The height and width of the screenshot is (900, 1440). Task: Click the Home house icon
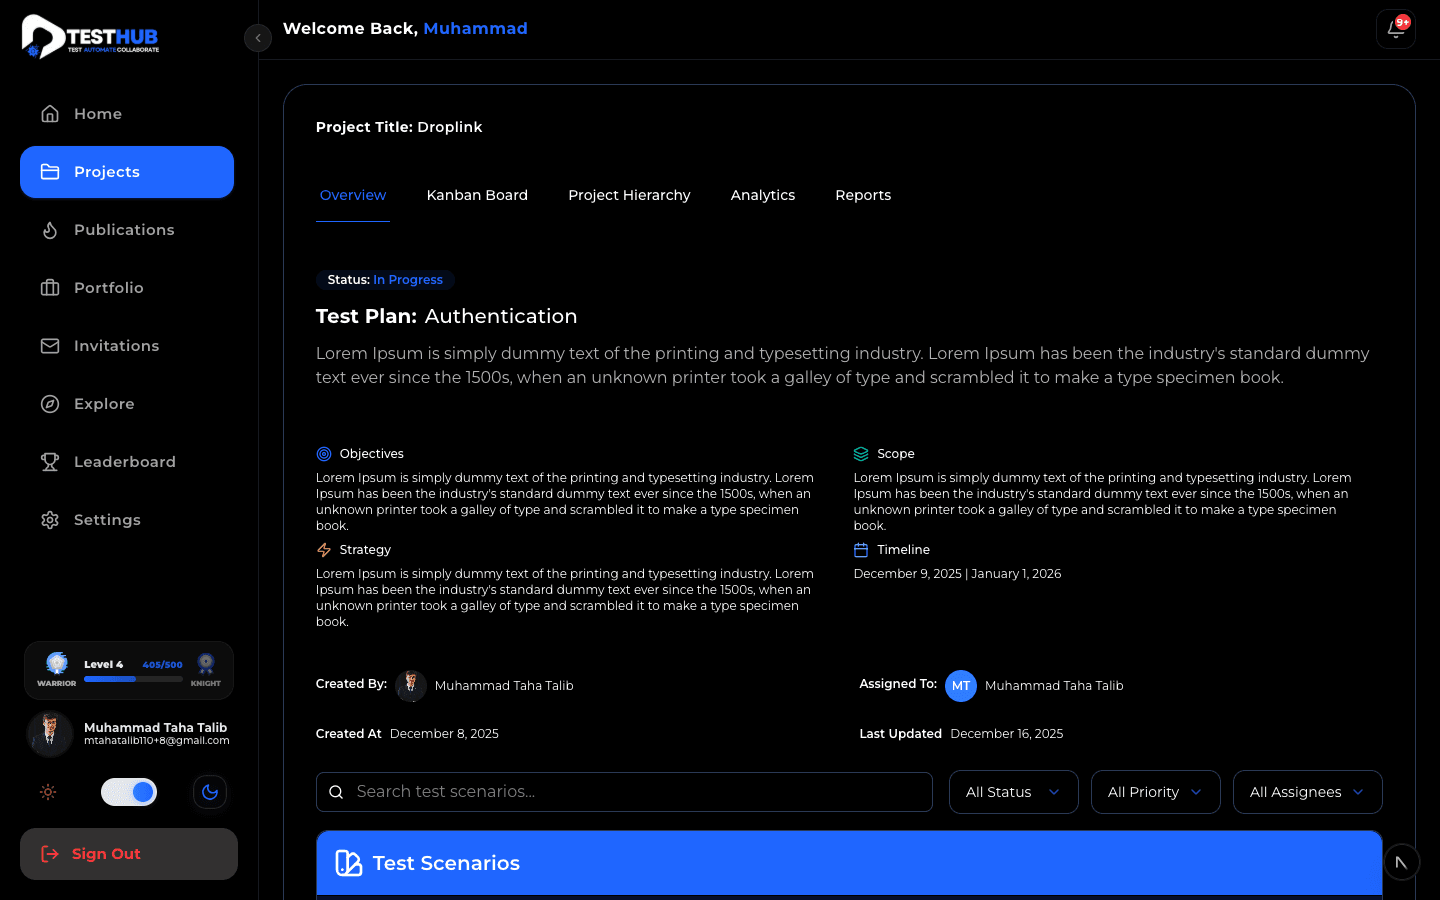click(50, 114)
